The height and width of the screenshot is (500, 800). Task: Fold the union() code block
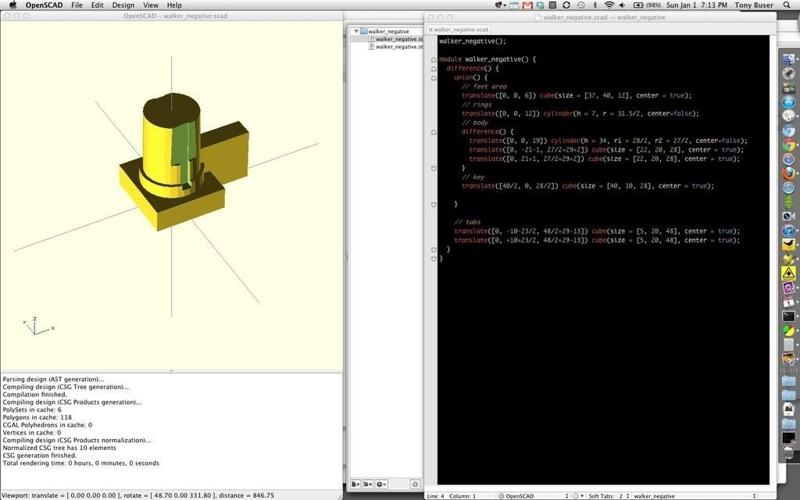(434, 78)
